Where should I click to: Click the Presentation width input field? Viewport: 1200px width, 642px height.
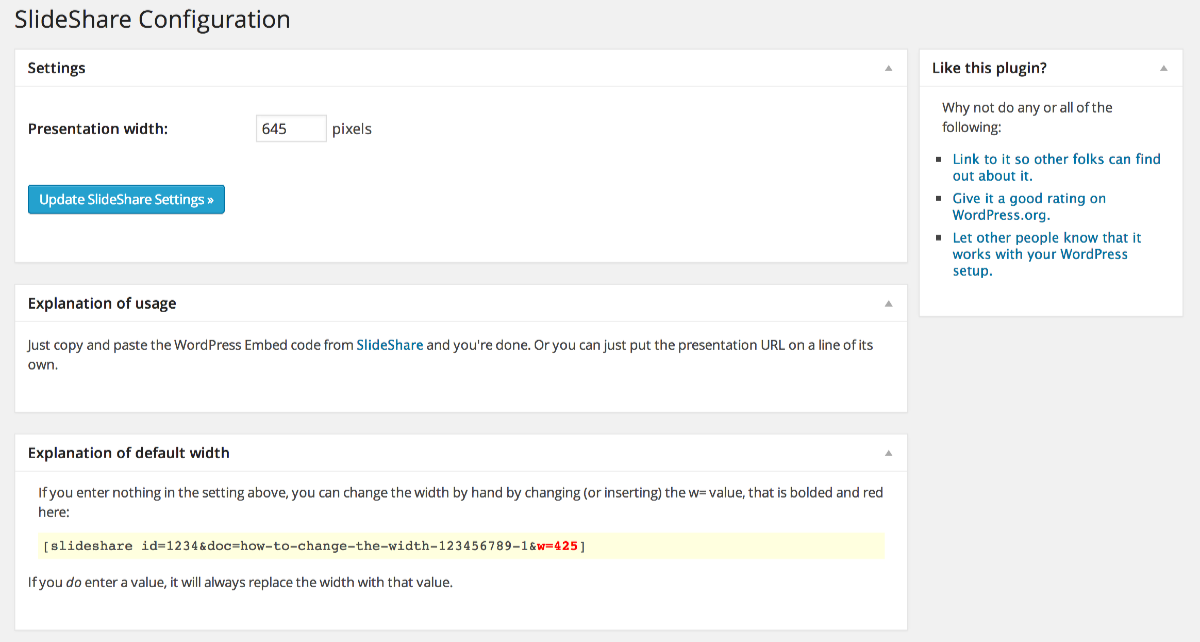(x=291, y=128)
